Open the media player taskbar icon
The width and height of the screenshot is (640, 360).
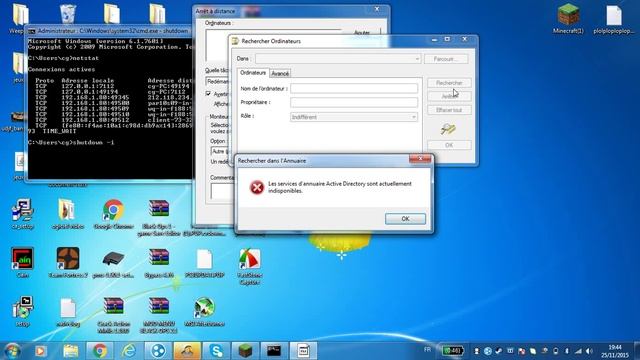(x=41, y=351)
